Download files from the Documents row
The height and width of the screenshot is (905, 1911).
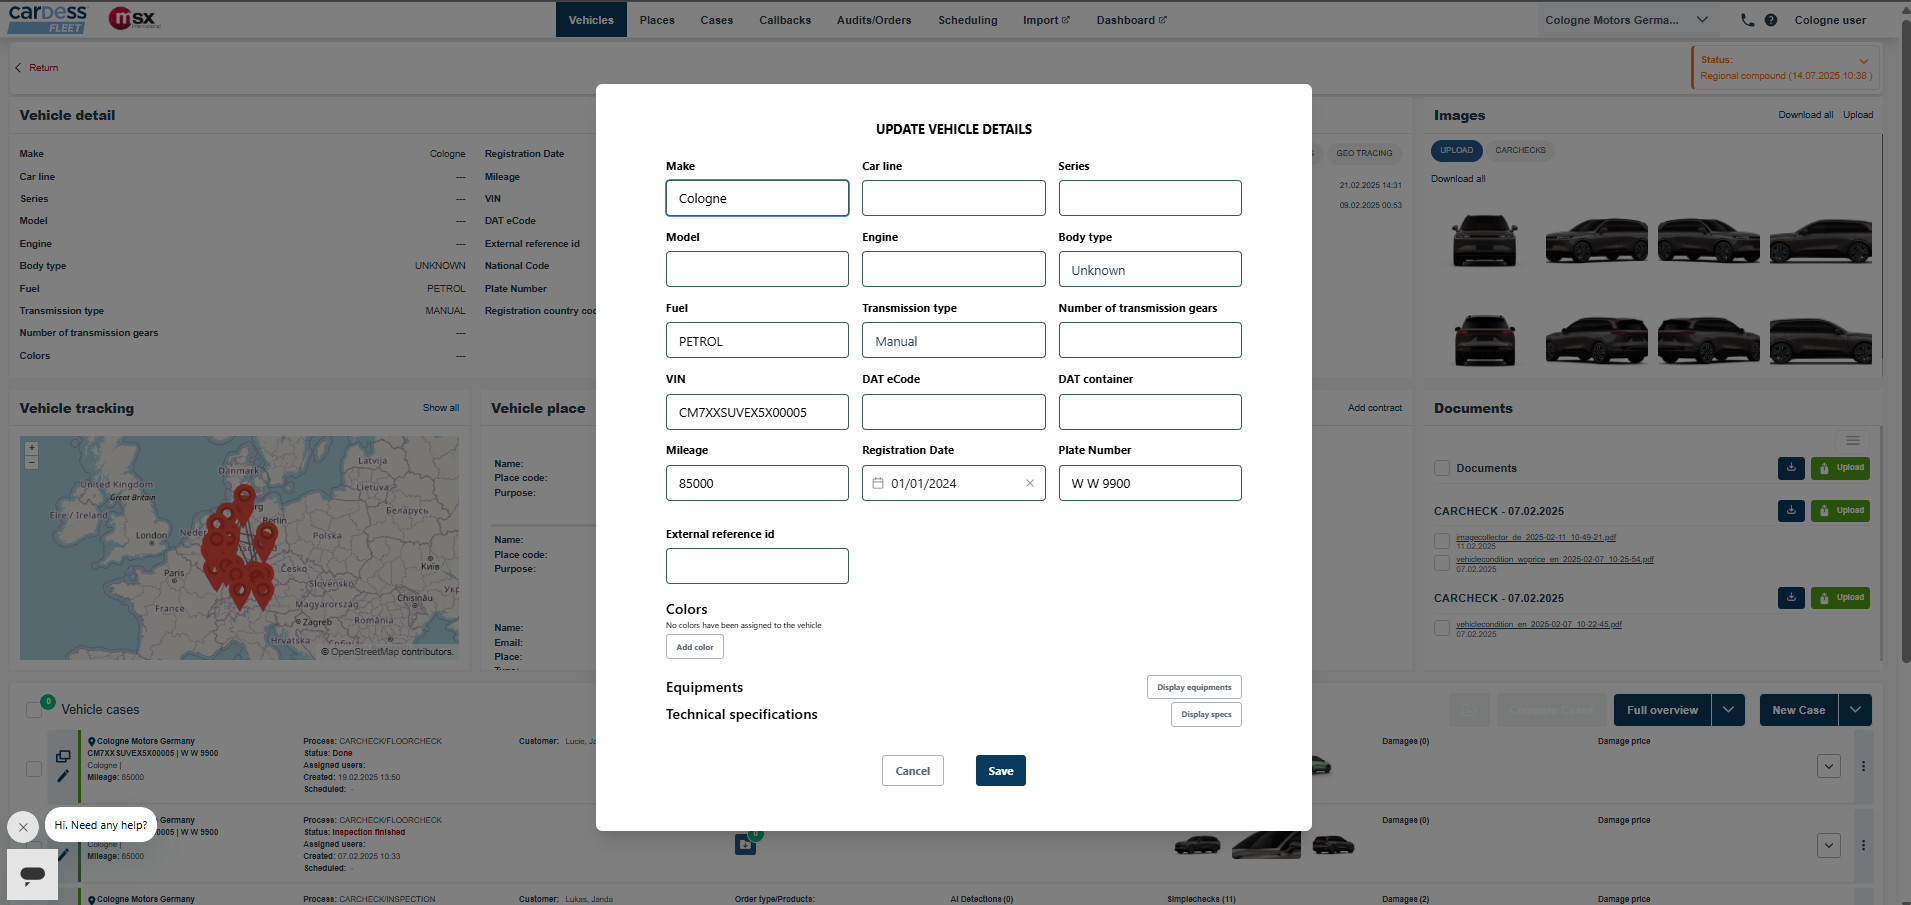1791,468
